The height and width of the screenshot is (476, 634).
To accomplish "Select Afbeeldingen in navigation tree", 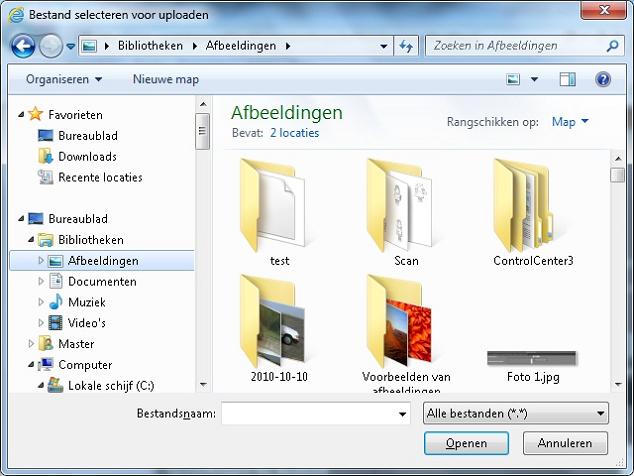I will [102, 261].
